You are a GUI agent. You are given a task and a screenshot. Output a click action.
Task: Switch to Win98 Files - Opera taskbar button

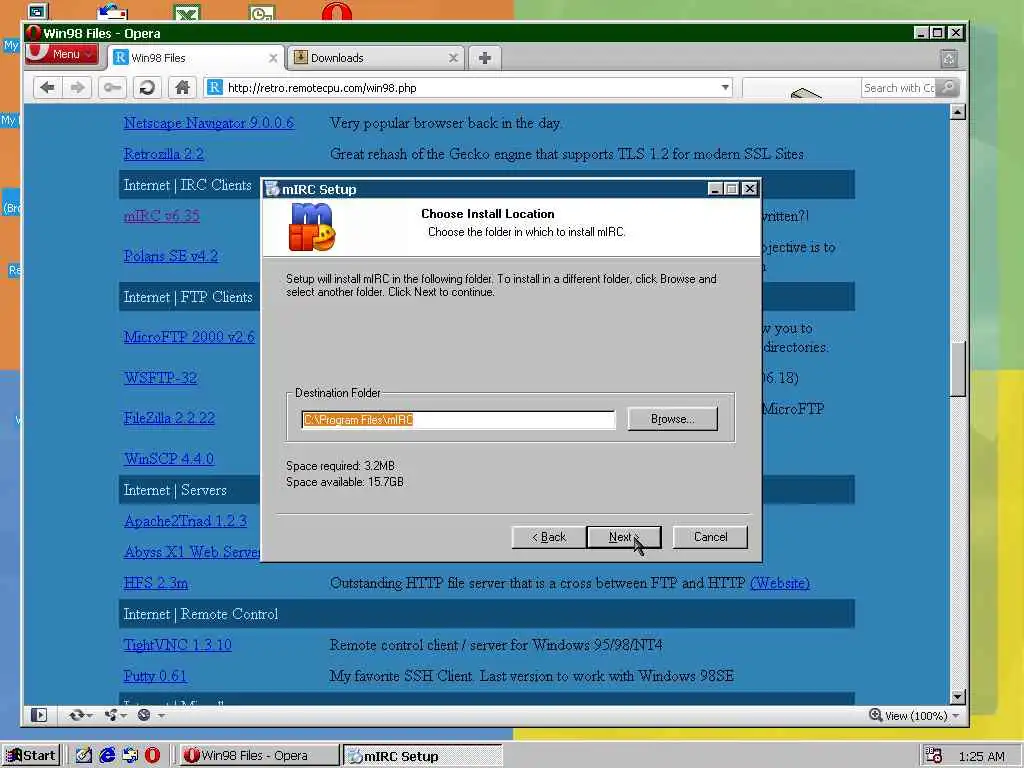pyautogui.click(x=259, y=756)
